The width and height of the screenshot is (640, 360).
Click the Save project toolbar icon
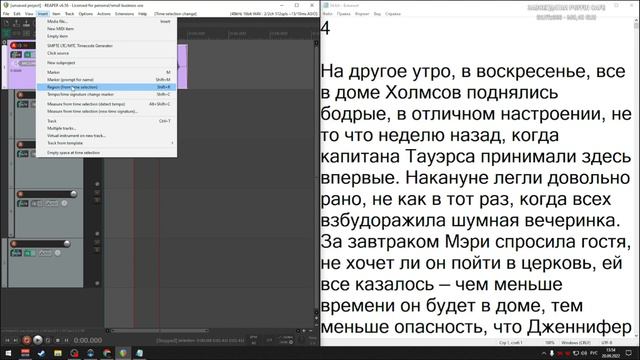click(x=27, y=24)
